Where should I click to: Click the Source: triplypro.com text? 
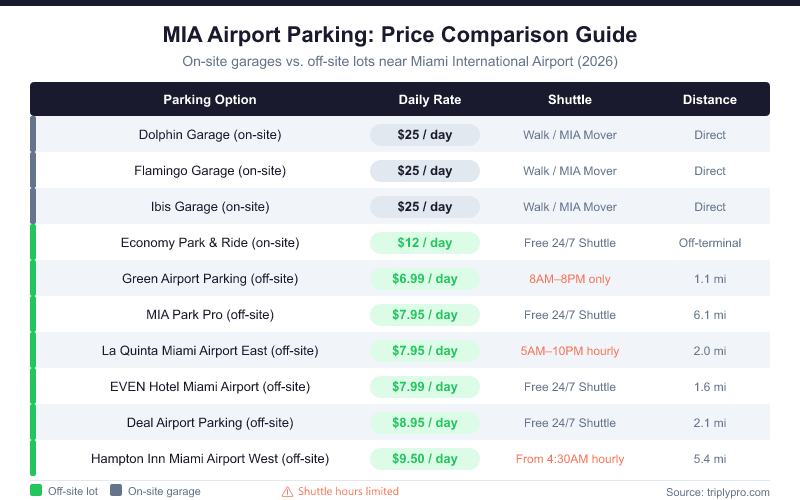[717, 491]
